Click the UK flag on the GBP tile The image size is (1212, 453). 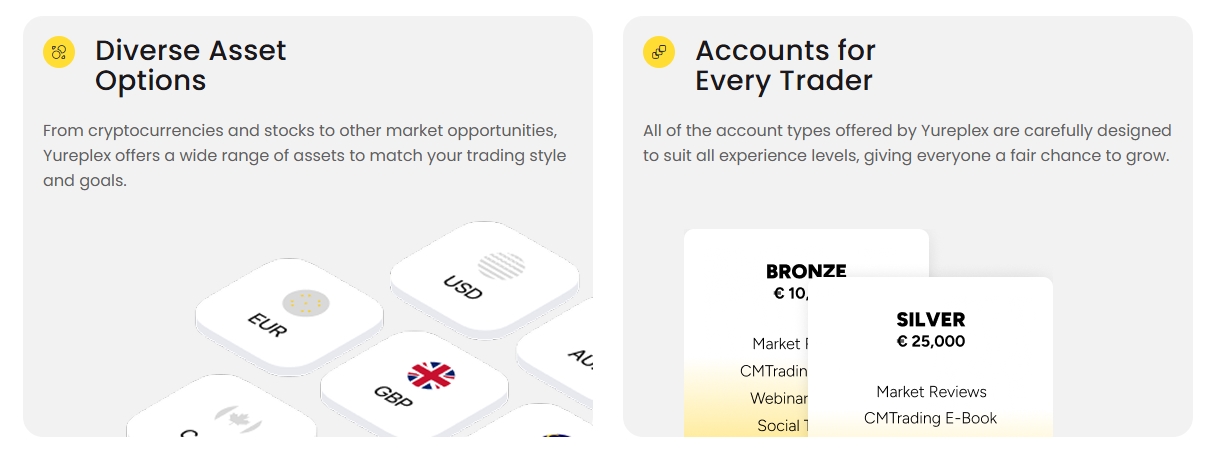(x=431, y=375)
